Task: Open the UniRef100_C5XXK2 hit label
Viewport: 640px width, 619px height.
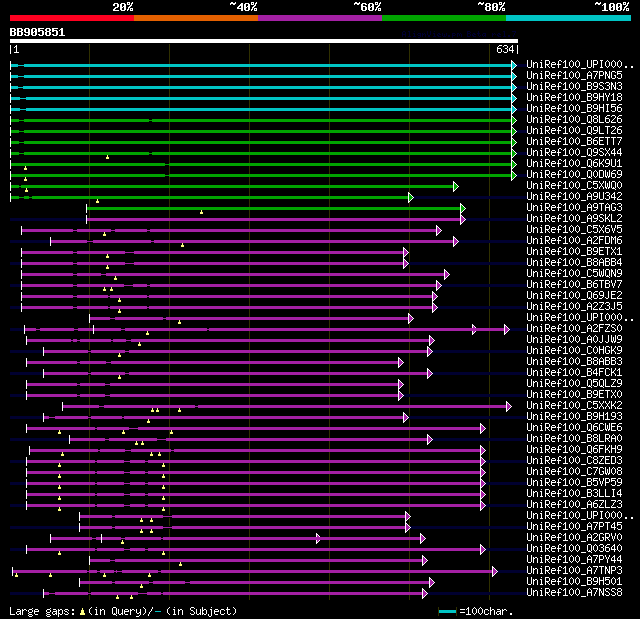Action: 574,406
